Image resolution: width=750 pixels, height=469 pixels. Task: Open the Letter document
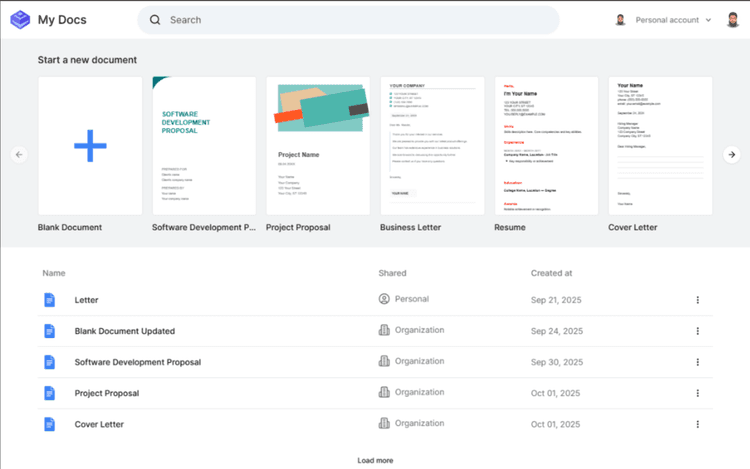(86, 300)
